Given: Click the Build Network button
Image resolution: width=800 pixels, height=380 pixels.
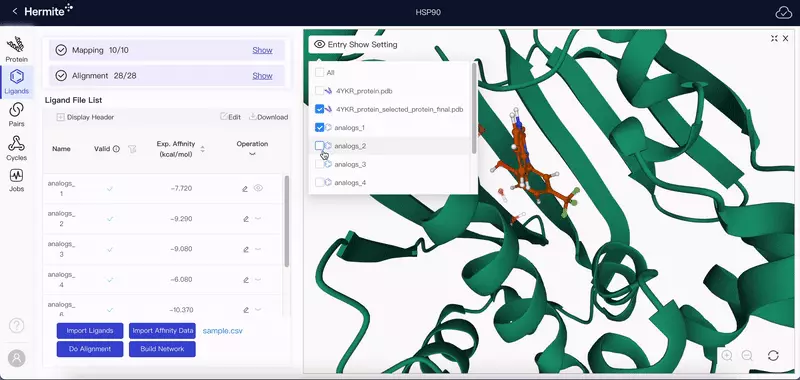Looking at the screenshot, I should pos(162,349).
